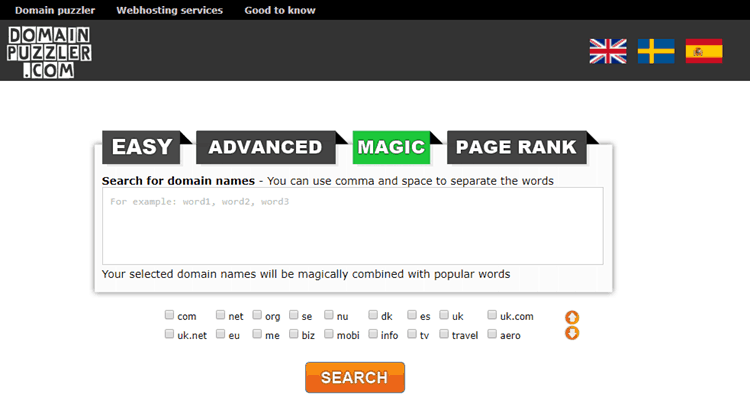This screenshot has width=750, height=413.
Task: Switch language with the Spanish flag
Action: 704,51
